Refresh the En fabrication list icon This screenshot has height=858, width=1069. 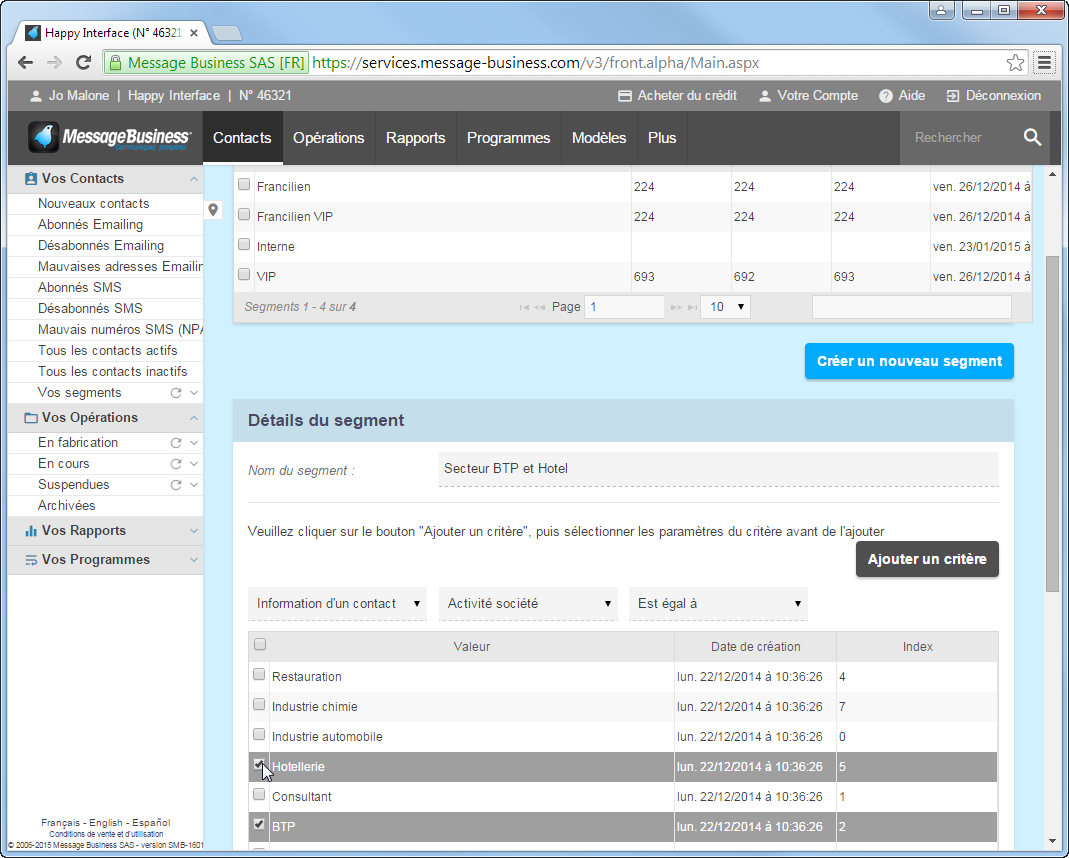pos(176,442)
